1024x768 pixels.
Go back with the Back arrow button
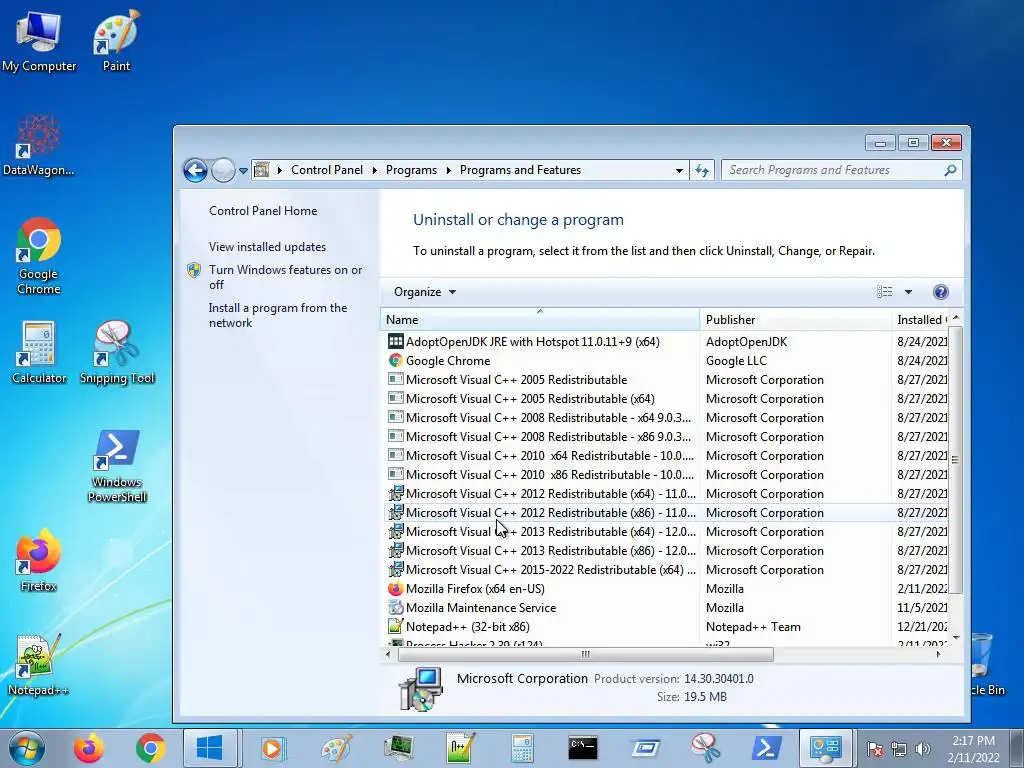point(195,170)
